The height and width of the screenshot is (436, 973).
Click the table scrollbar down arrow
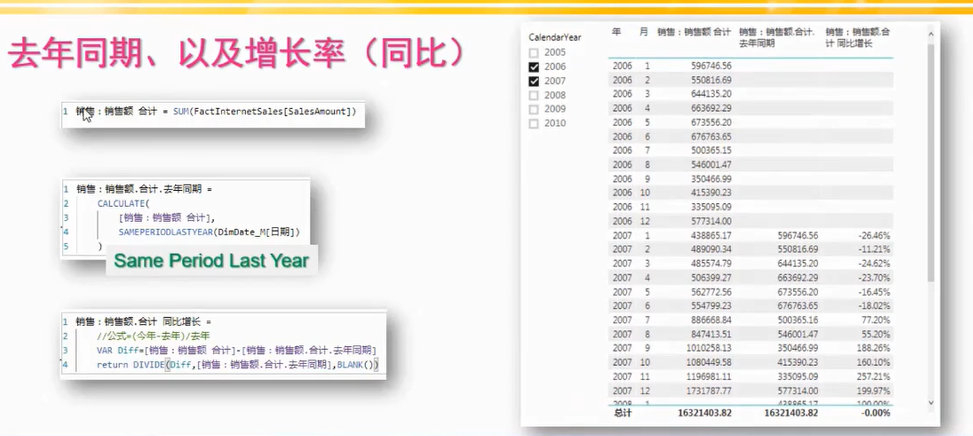pyautogui.click(x=930, y=403)
